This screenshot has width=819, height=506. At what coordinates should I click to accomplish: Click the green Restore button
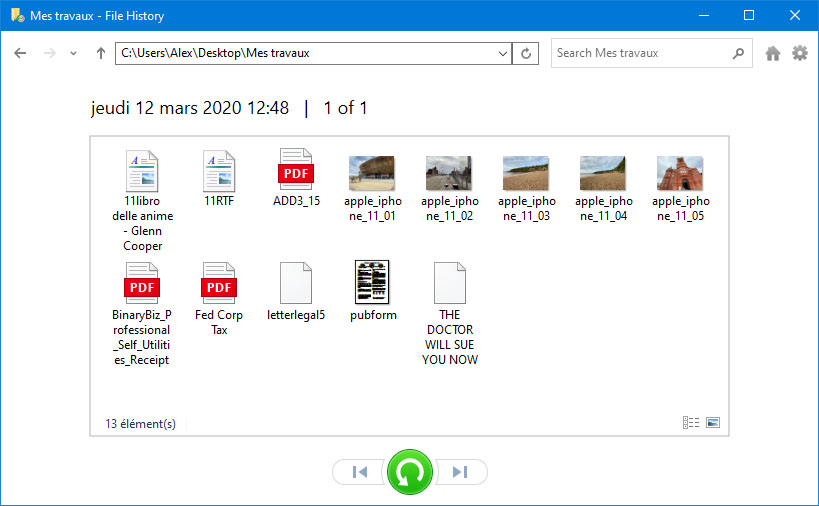(x=410, y=472)
